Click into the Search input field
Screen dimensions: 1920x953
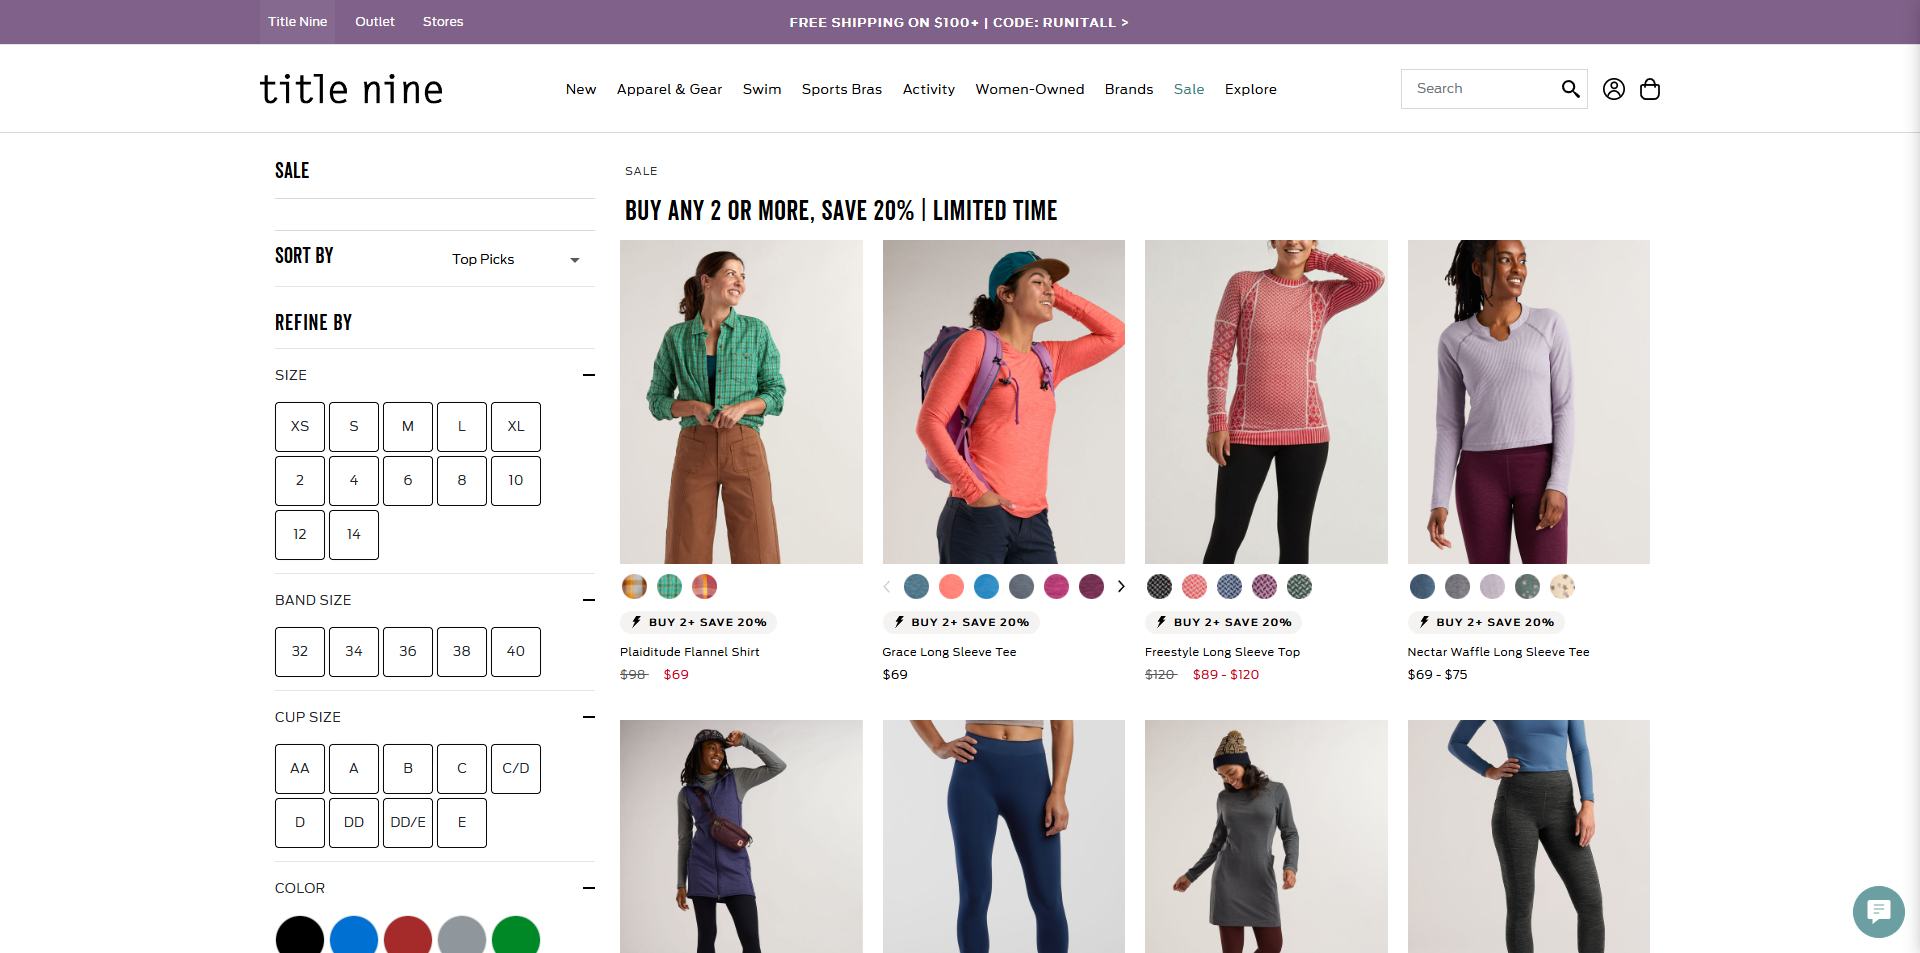[1480, 89]
